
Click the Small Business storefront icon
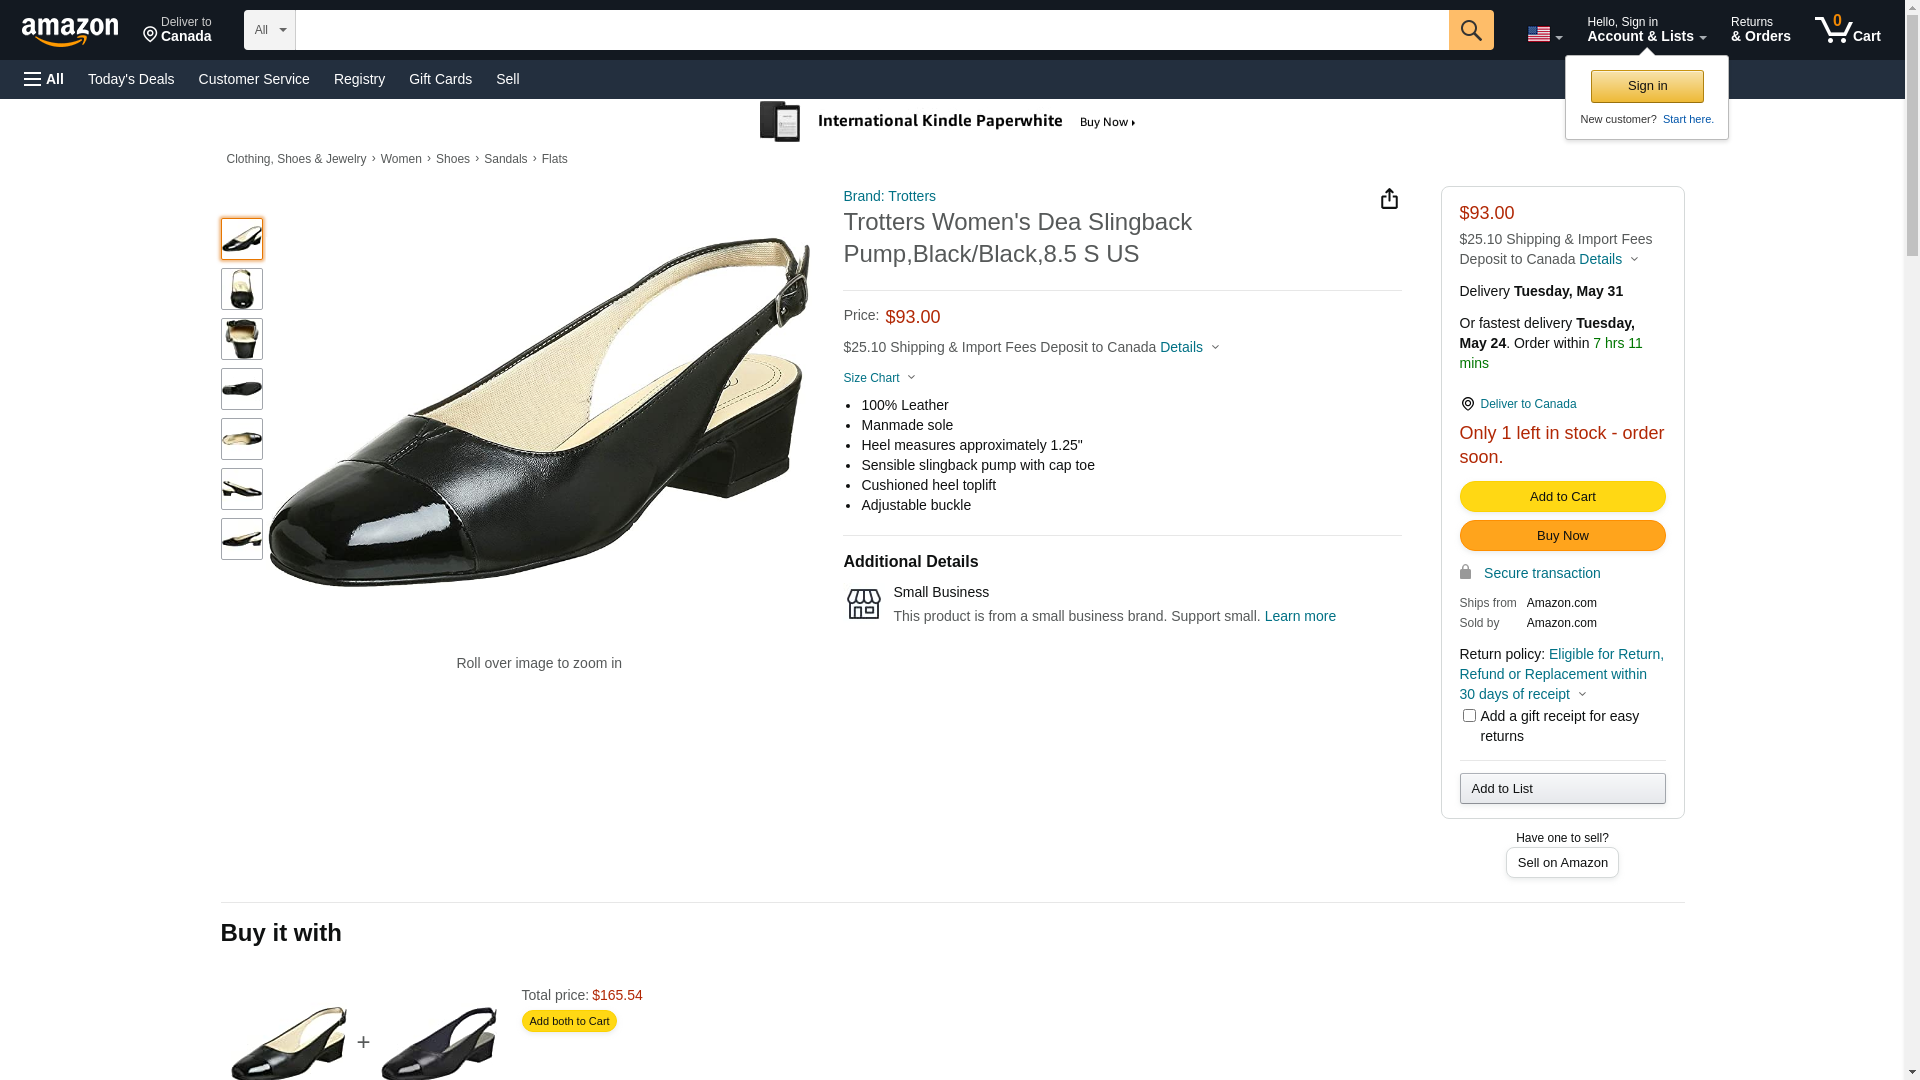point(863,604)
